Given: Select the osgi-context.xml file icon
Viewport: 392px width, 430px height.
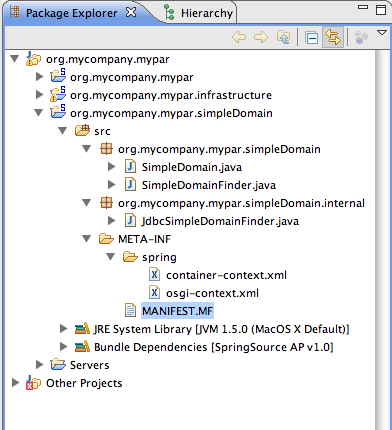Looking at the screenshot, I should click(x=154, y=293).
